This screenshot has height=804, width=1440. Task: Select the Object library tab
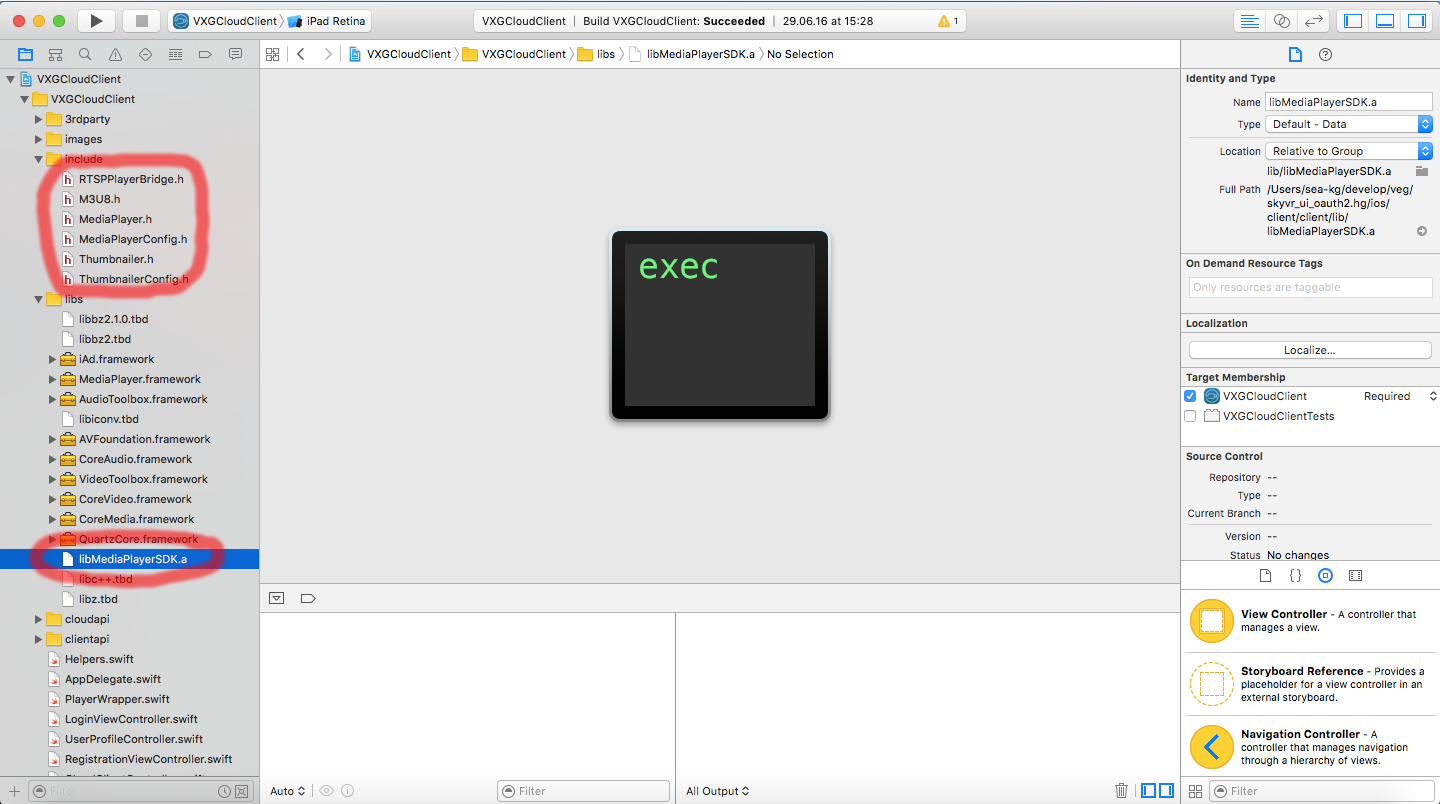tap(1325, 575)
